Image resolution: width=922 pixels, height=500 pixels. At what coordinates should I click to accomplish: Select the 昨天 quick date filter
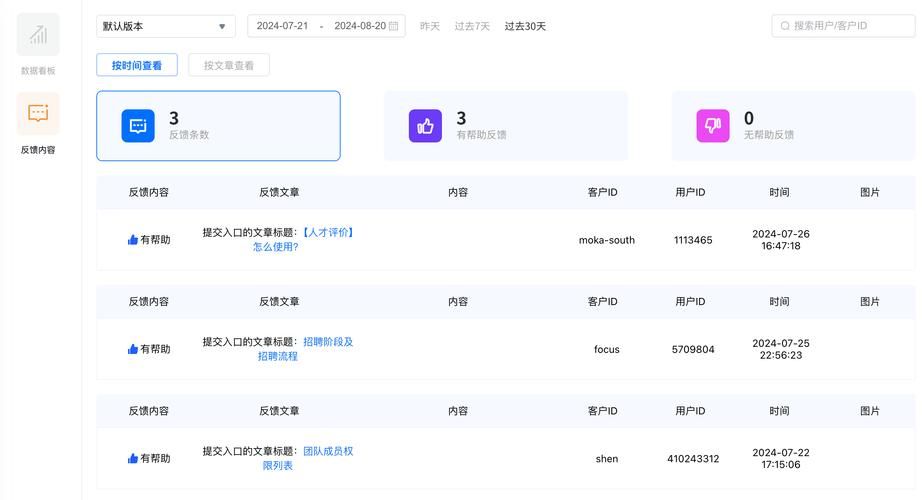click(x=430, y=26)
